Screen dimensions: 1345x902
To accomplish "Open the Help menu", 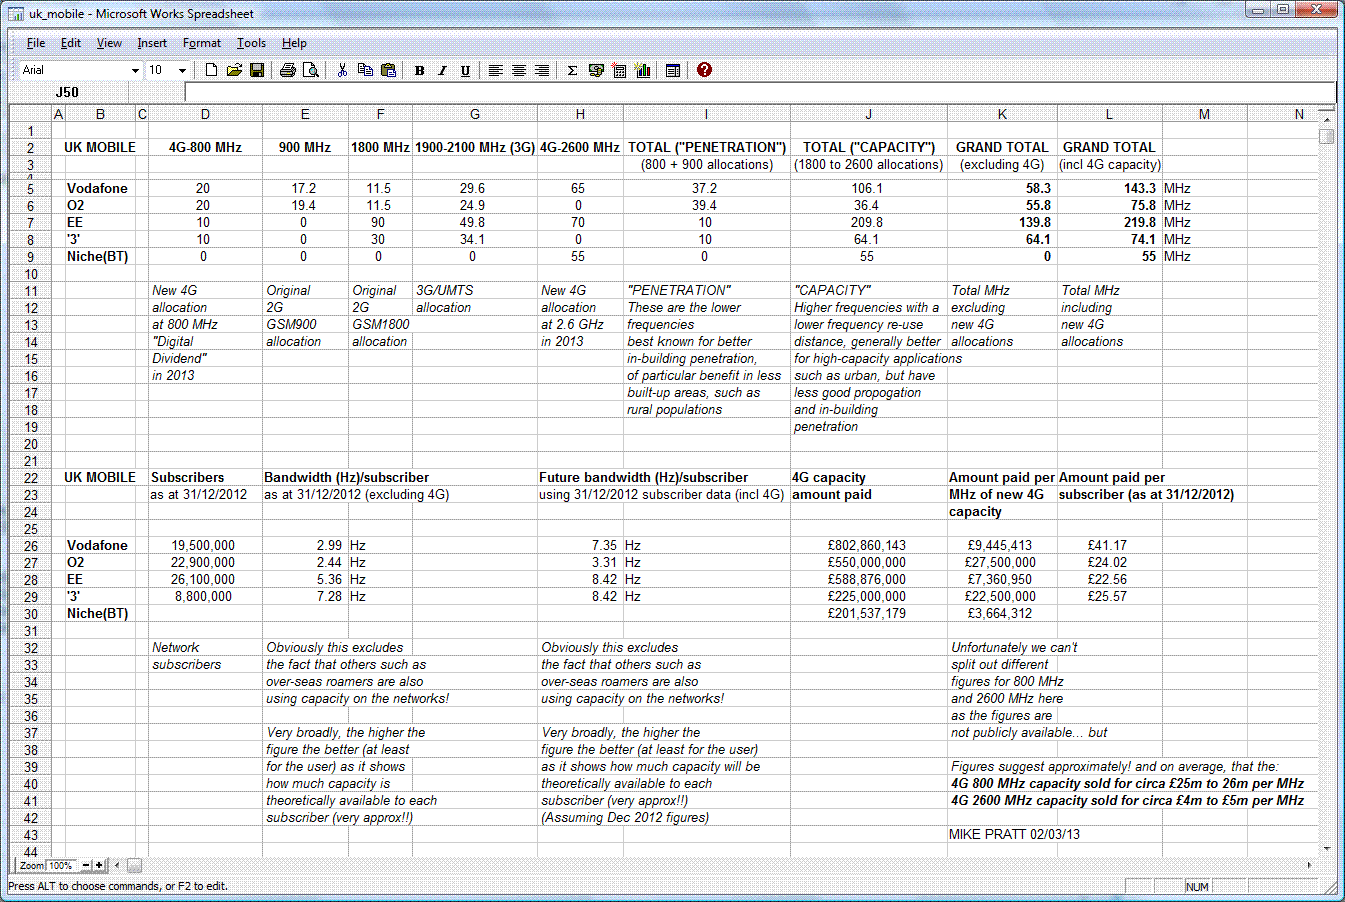I will click(x=294, y=43).
